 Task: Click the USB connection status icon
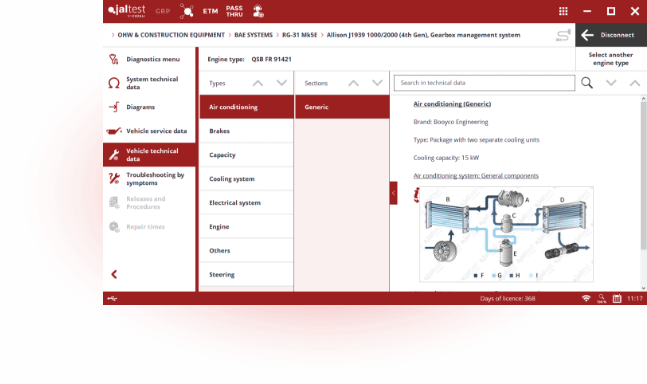click(x=112, y=298)
